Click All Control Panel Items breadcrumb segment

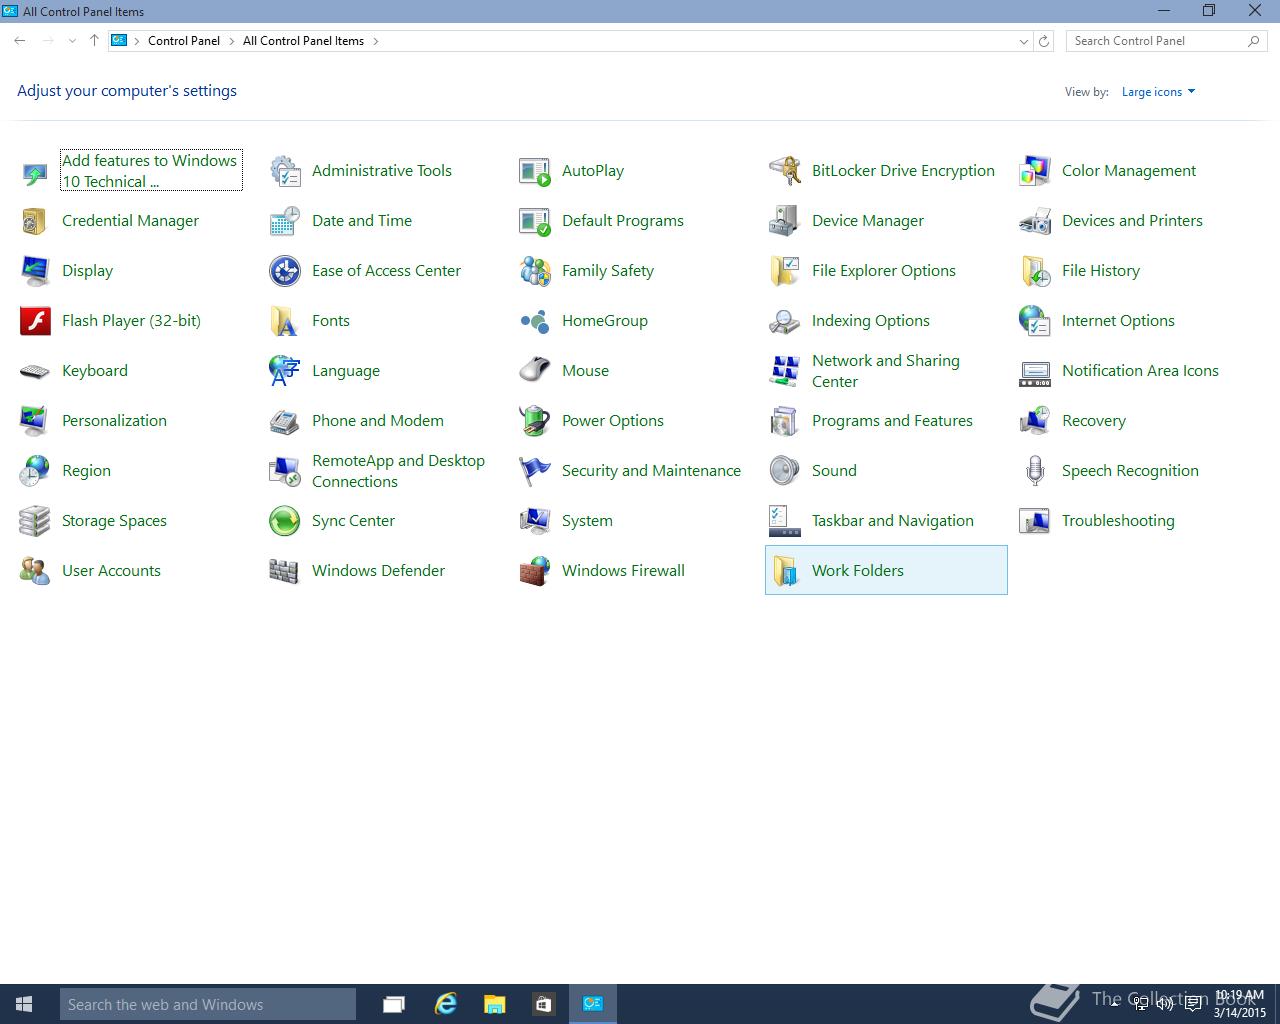point(303,41)
